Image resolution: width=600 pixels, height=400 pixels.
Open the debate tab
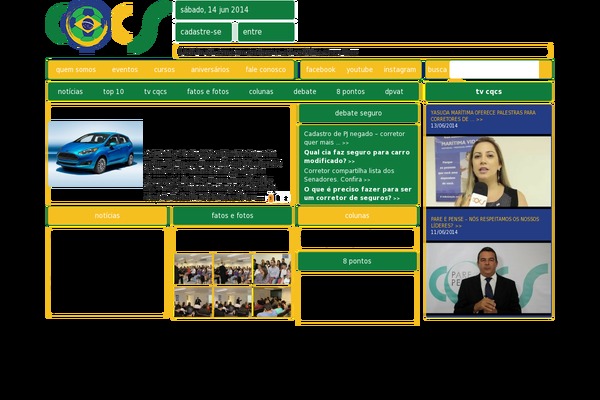pos(305,91)
